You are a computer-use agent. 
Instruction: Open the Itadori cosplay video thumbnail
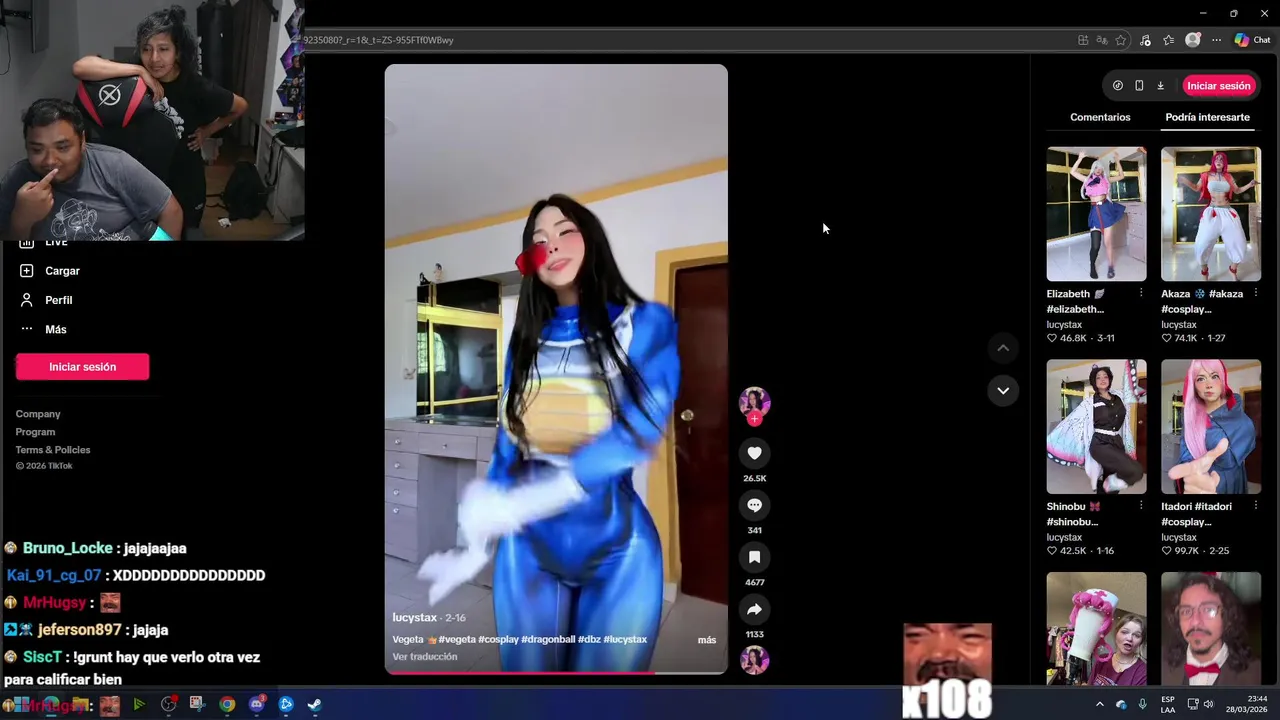click(x=1210, y=426)
